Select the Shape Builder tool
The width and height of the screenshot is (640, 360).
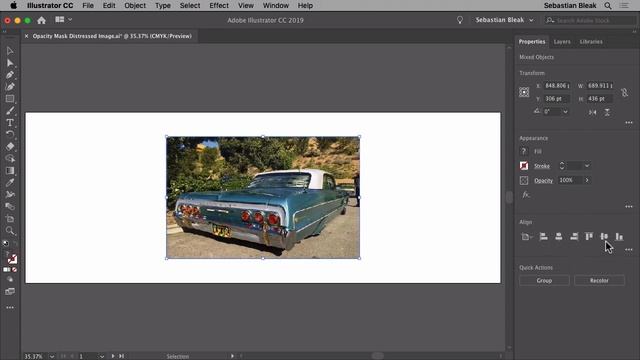click(x=10, y=158)
